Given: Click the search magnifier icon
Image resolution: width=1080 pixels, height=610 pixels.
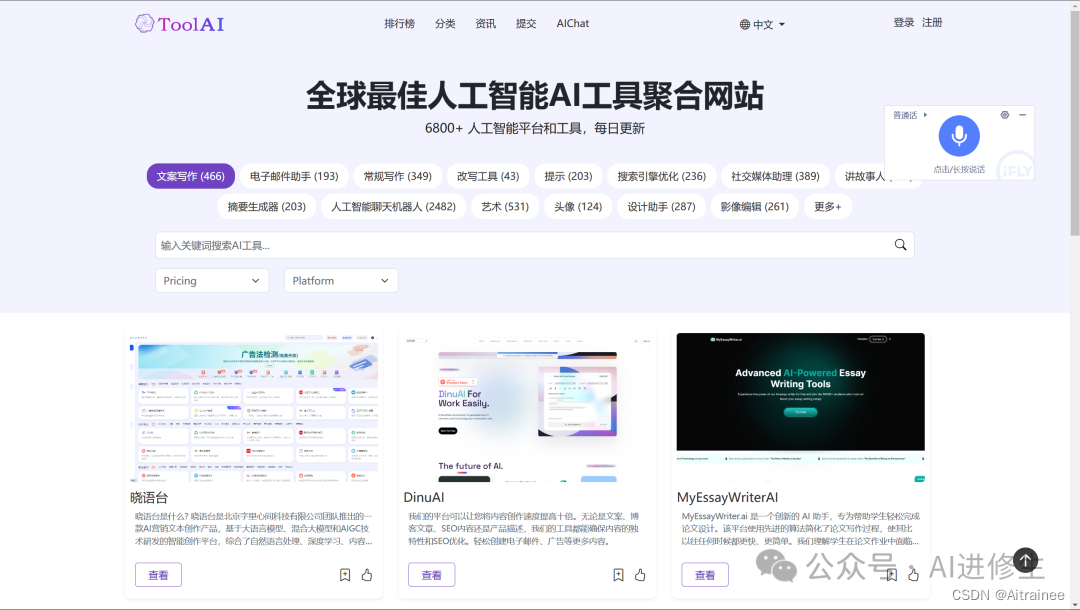Looking at the screenshot, I should [x=900, y=245].
